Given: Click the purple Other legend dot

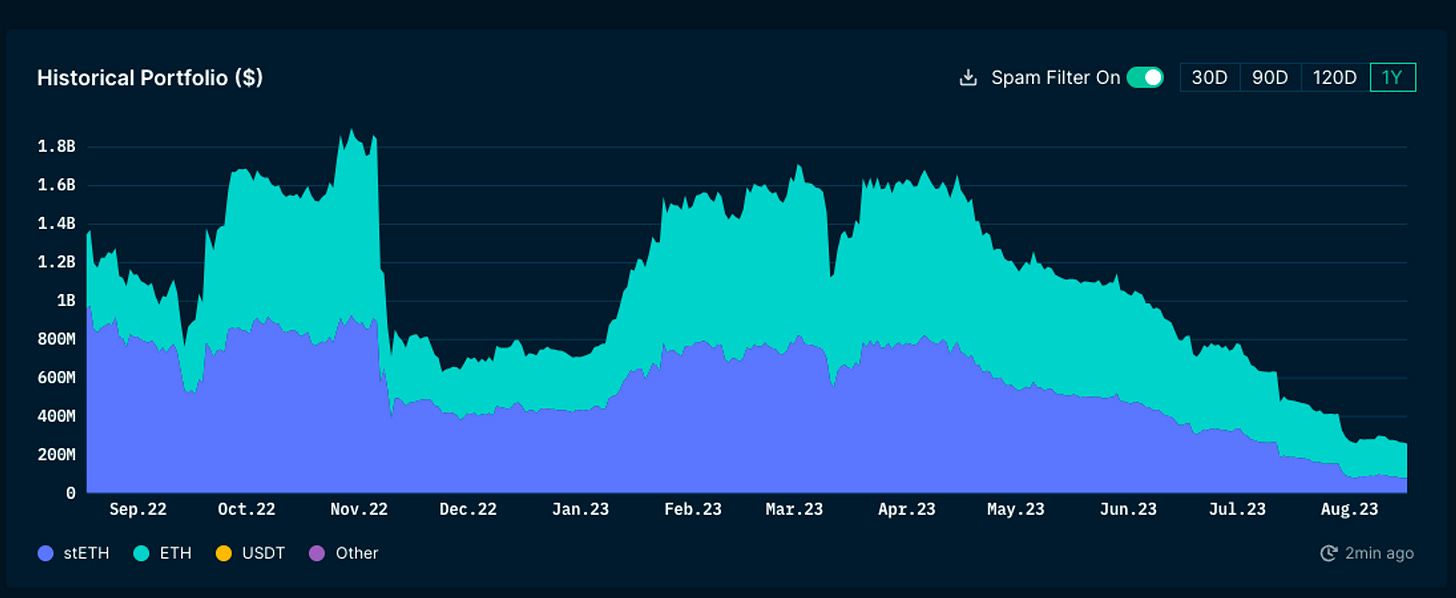Looking at the screenshot, I should point(317,553).
